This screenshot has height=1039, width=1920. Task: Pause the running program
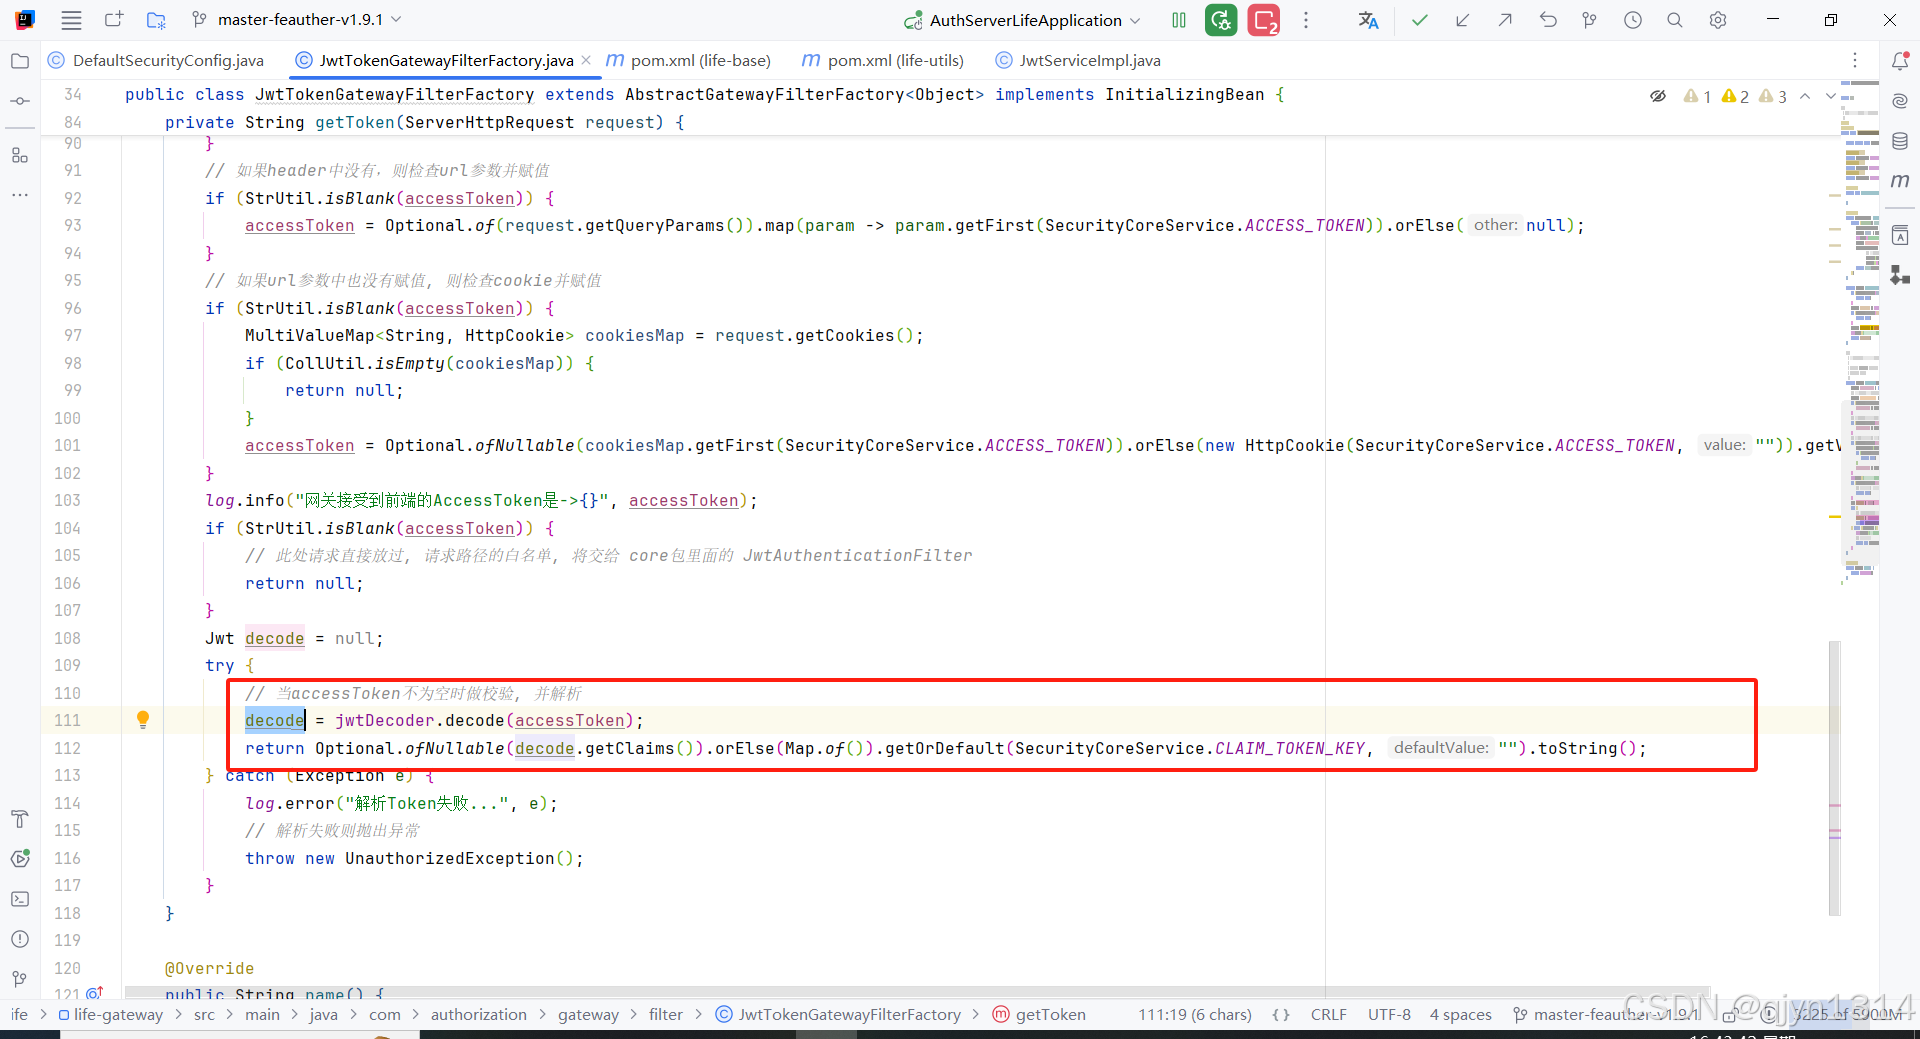click(1178, 20)
